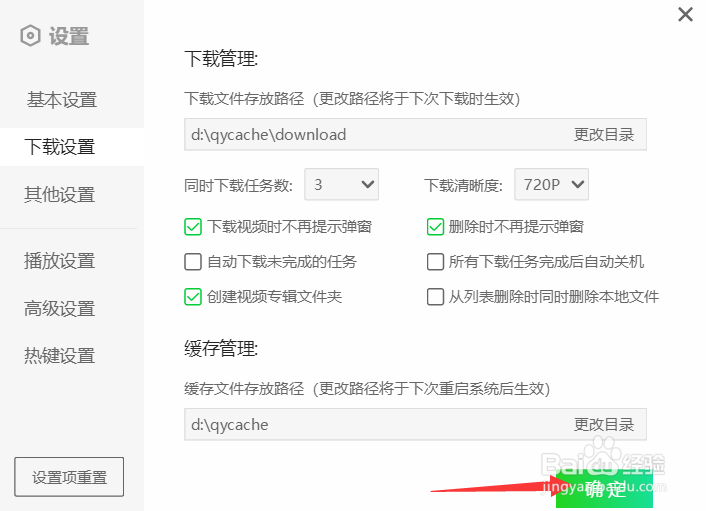Uncheck 删除时不再提示弹窗 option
This screenshot has width=706, height=511.
[x=435, y=226]
